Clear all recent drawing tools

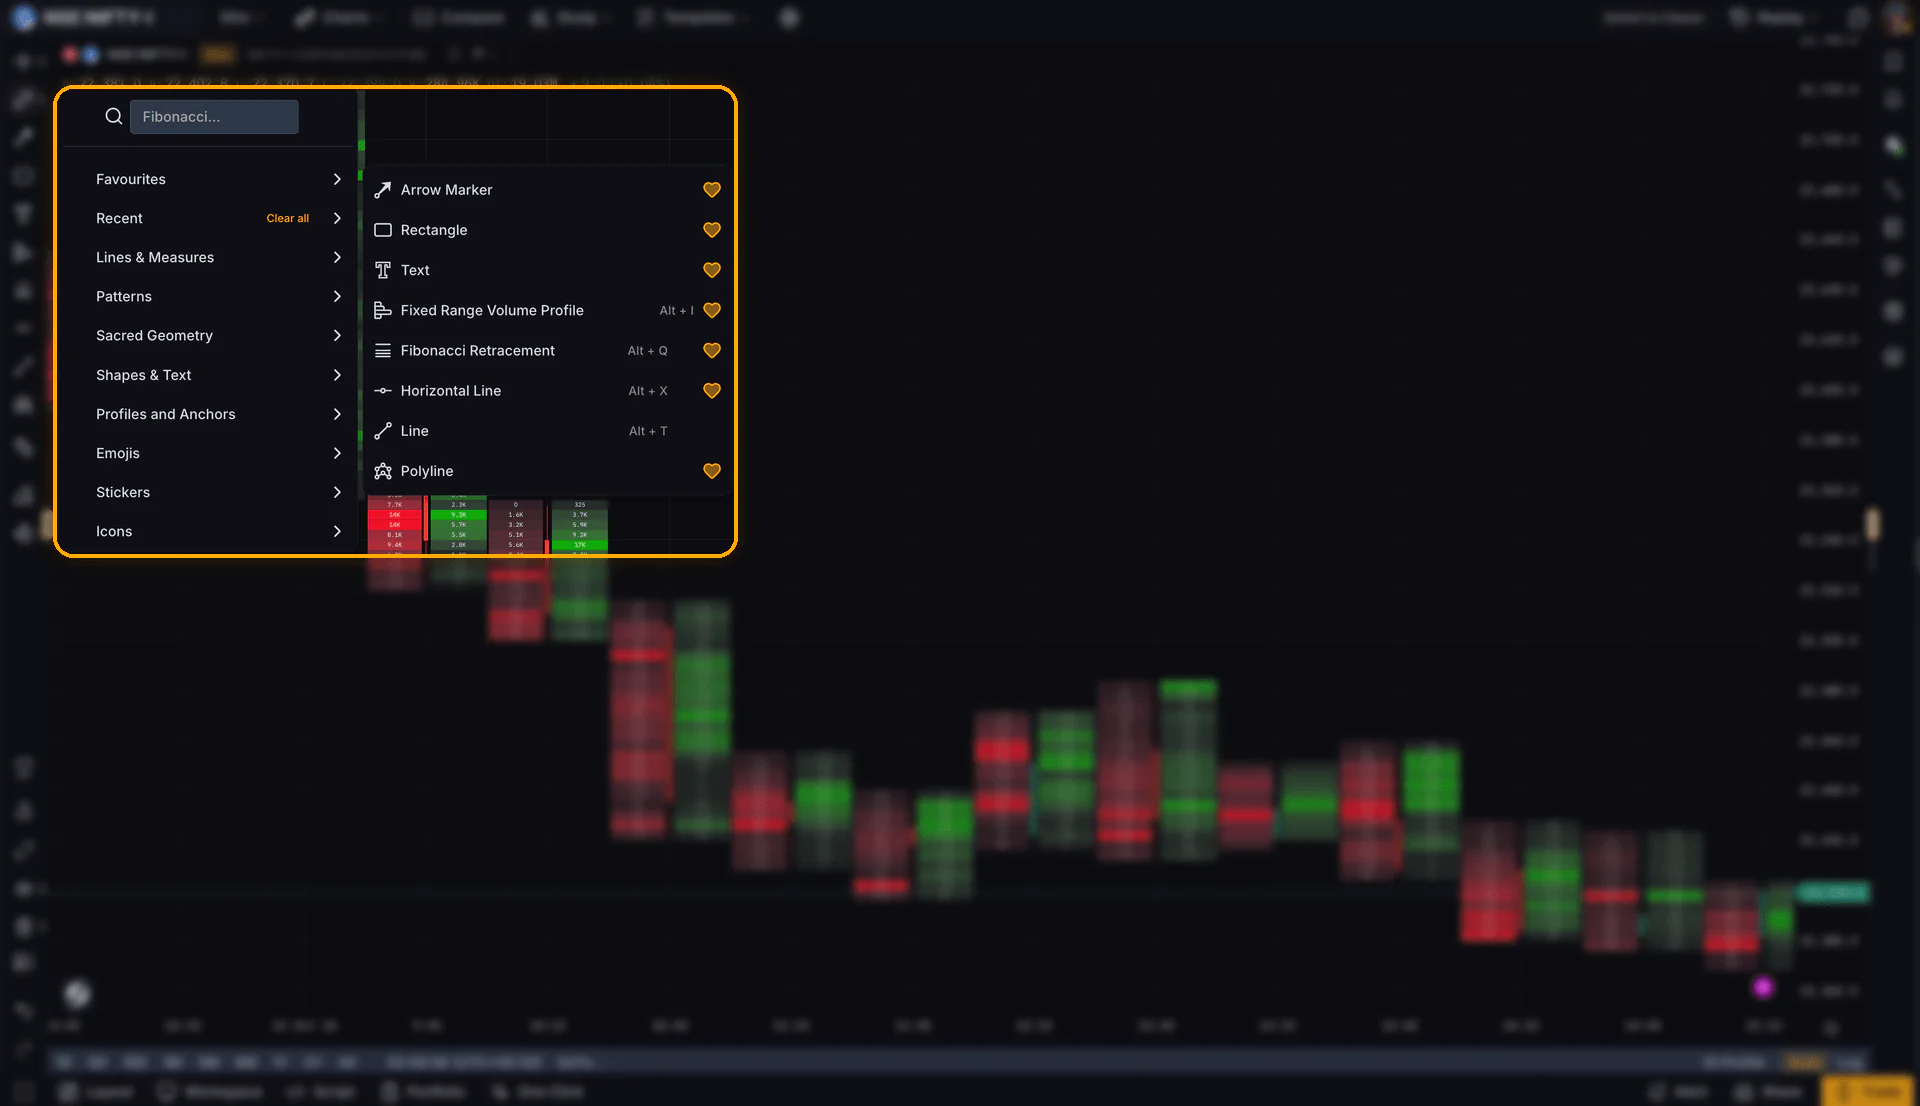(x=287, y=218)
